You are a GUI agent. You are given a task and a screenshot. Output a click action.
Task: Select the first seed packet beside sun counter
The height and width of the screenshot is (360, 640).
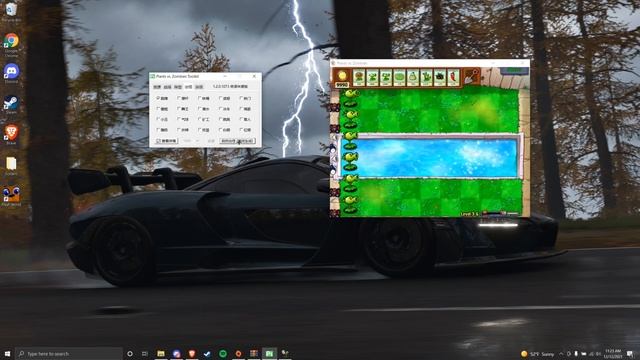(x=359, y=77)
